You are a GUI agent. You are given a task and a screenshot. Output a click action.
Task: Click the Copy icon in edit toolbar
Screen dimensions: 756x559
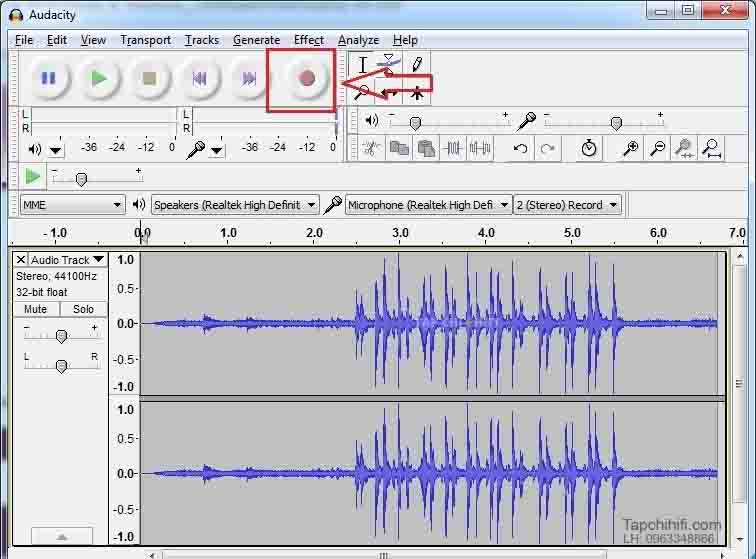coord(399,148)
